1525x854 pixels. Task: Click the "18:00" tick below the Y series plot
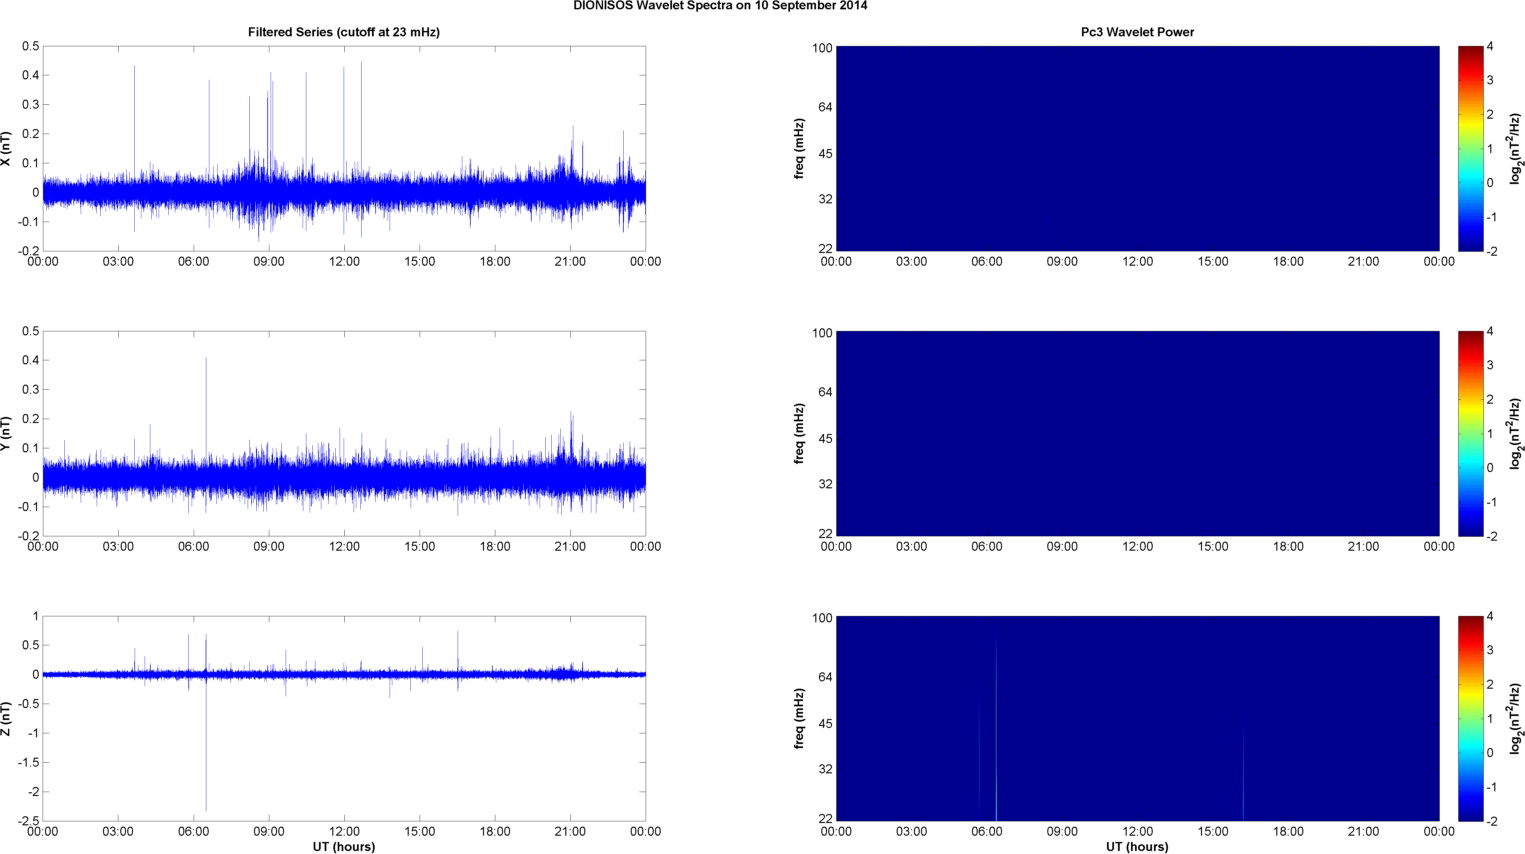495,547
